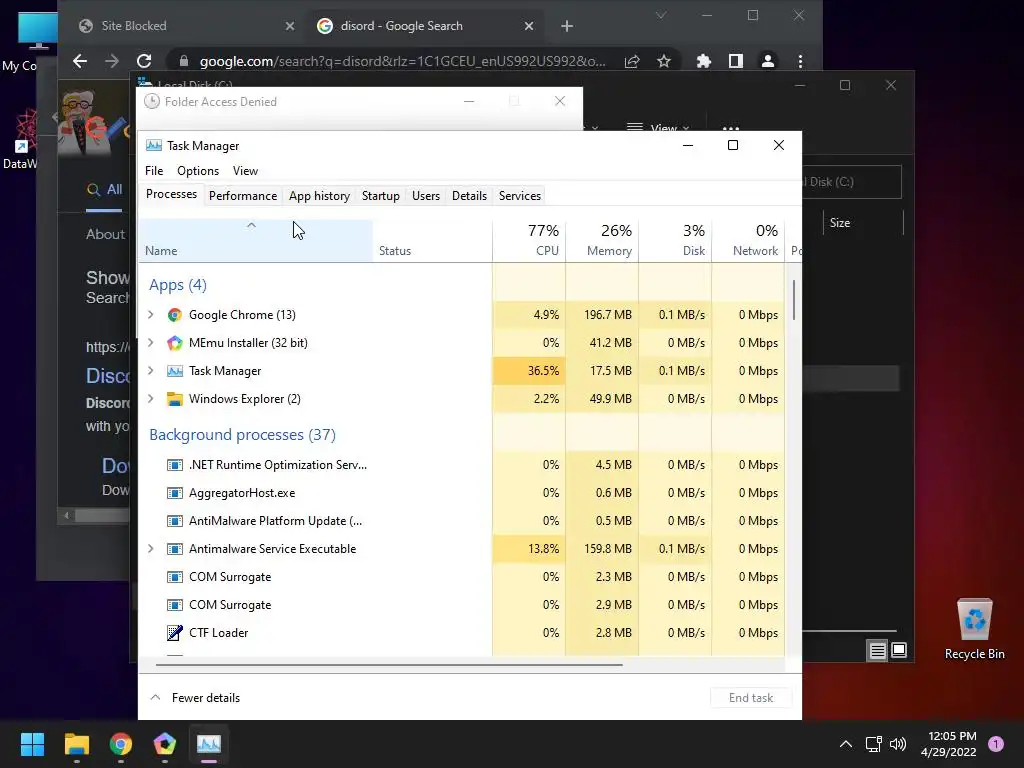Screen dimensions: 1024x768
Task: Click the process list vertical scrollbar
Action: (794, 300)
